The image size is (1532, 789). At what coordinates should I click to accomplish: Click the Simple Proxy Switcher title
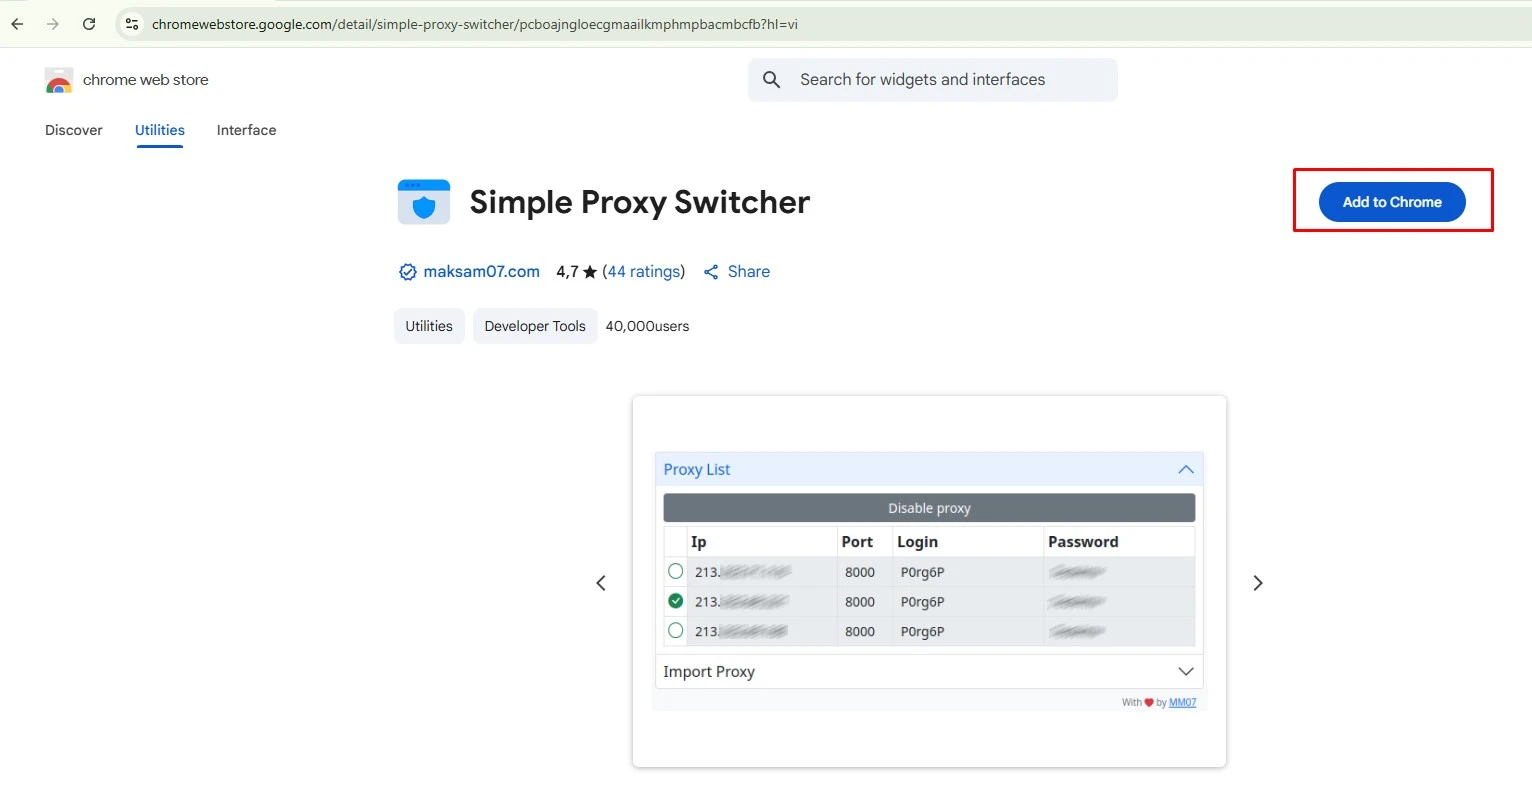point(640,202)
